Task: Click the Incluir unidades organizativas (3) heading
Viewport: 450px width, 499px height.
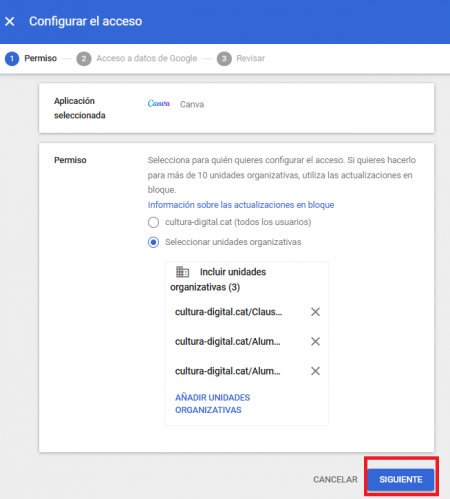Action: pyautogui.click(x=218, y=279)
